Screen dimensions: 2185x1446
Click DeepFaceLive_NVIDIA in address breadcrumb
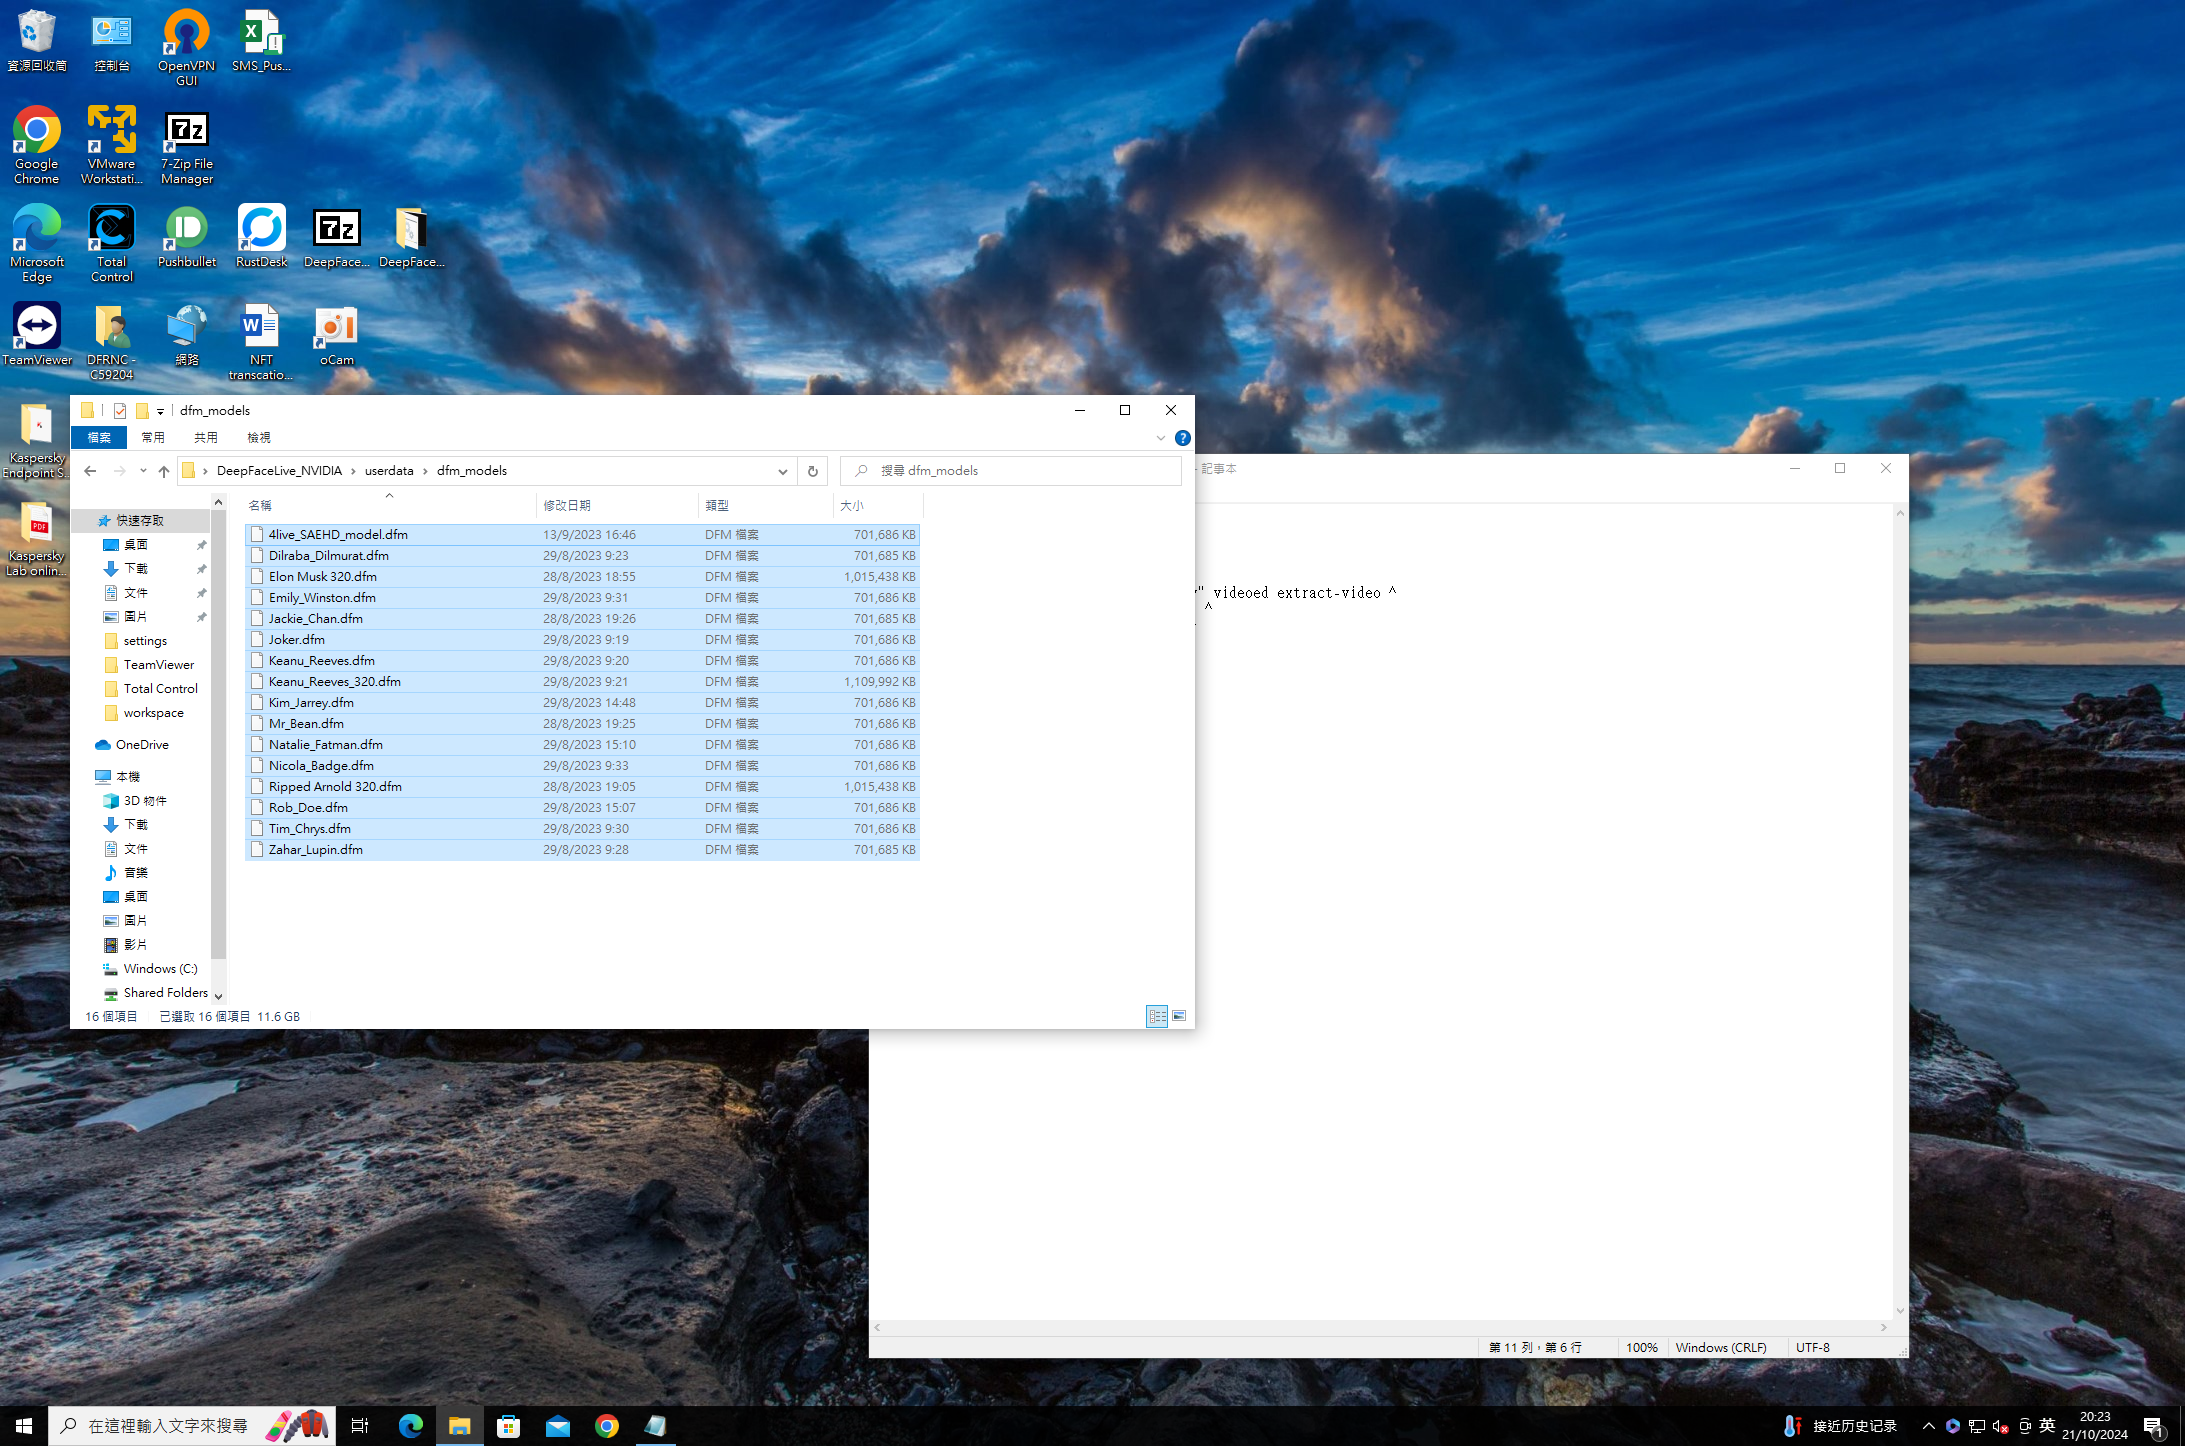click(x=279, y=471)
